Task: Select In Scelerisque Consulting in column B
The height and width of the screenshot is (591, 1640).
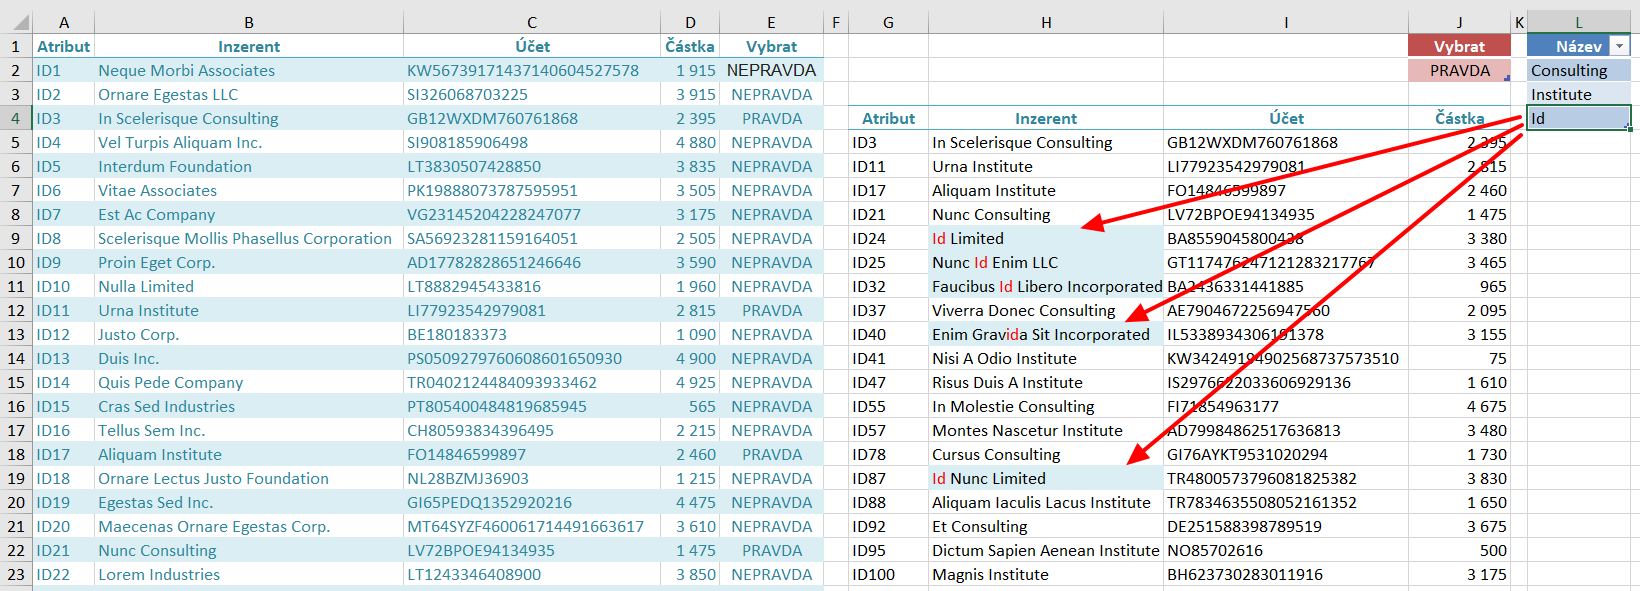Action: click(x=249, y=118)
